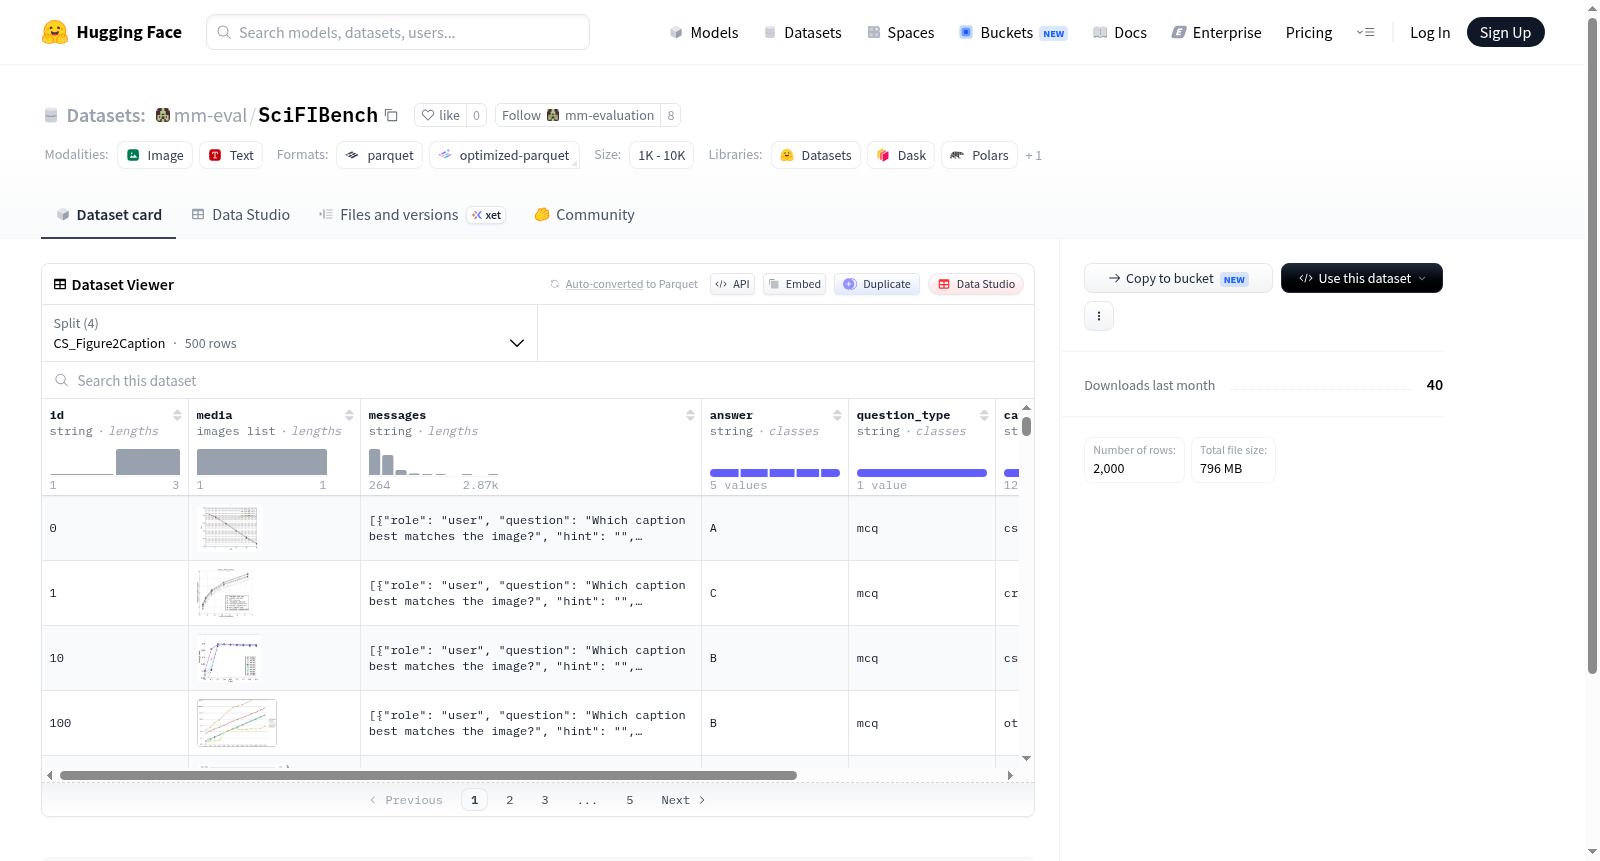Image resolution: width=1600 pixels, height=861 pixels.
Task: Sort by the question_type column
Action: (x=984, y=415)
